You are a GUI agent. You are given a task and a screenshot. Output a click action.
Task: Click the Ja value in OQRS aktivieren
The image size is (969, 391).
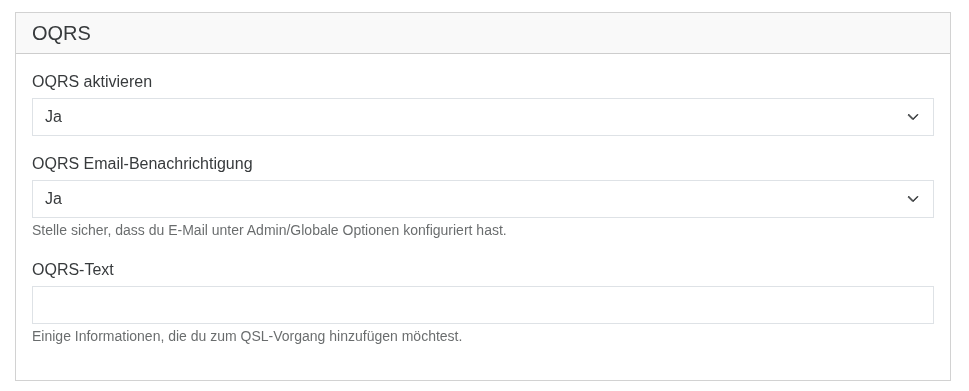(53, 117)
